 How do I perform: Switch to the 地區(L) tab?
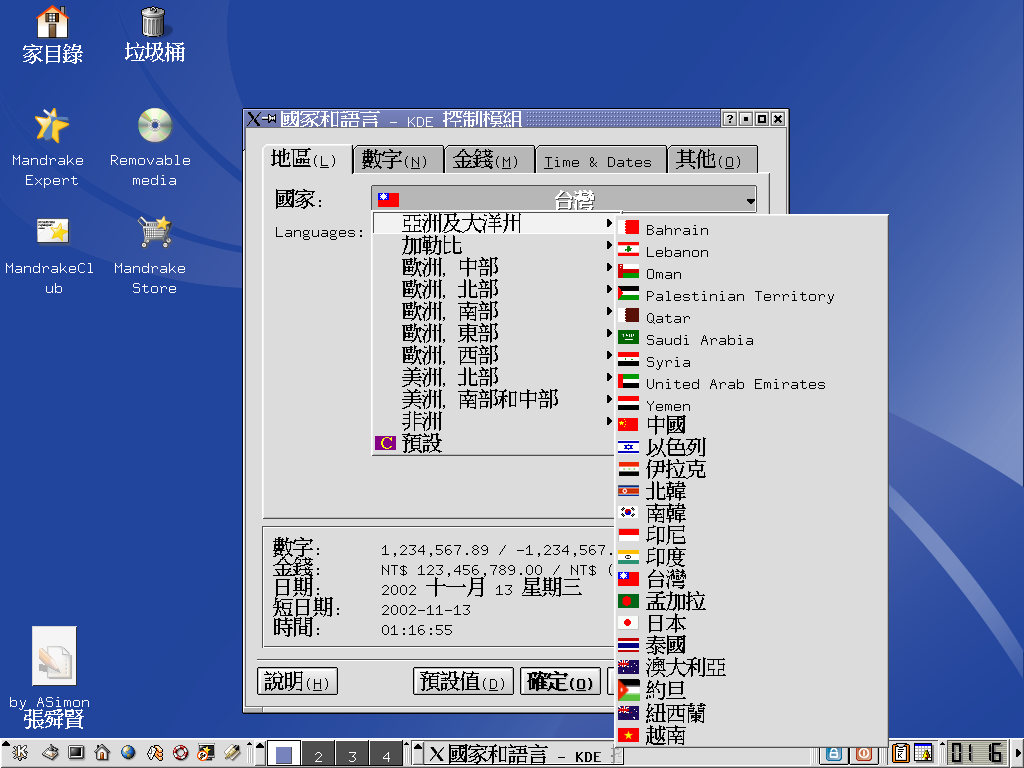coord(307,159)
